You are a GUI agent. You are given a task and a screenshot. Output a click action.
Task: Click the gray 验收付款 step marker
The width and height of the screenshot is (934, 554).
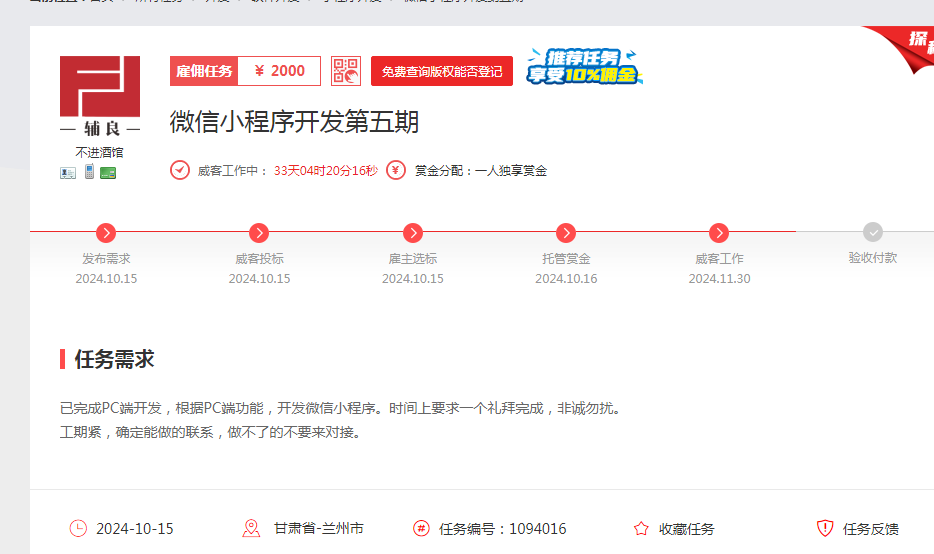point(873,232)
